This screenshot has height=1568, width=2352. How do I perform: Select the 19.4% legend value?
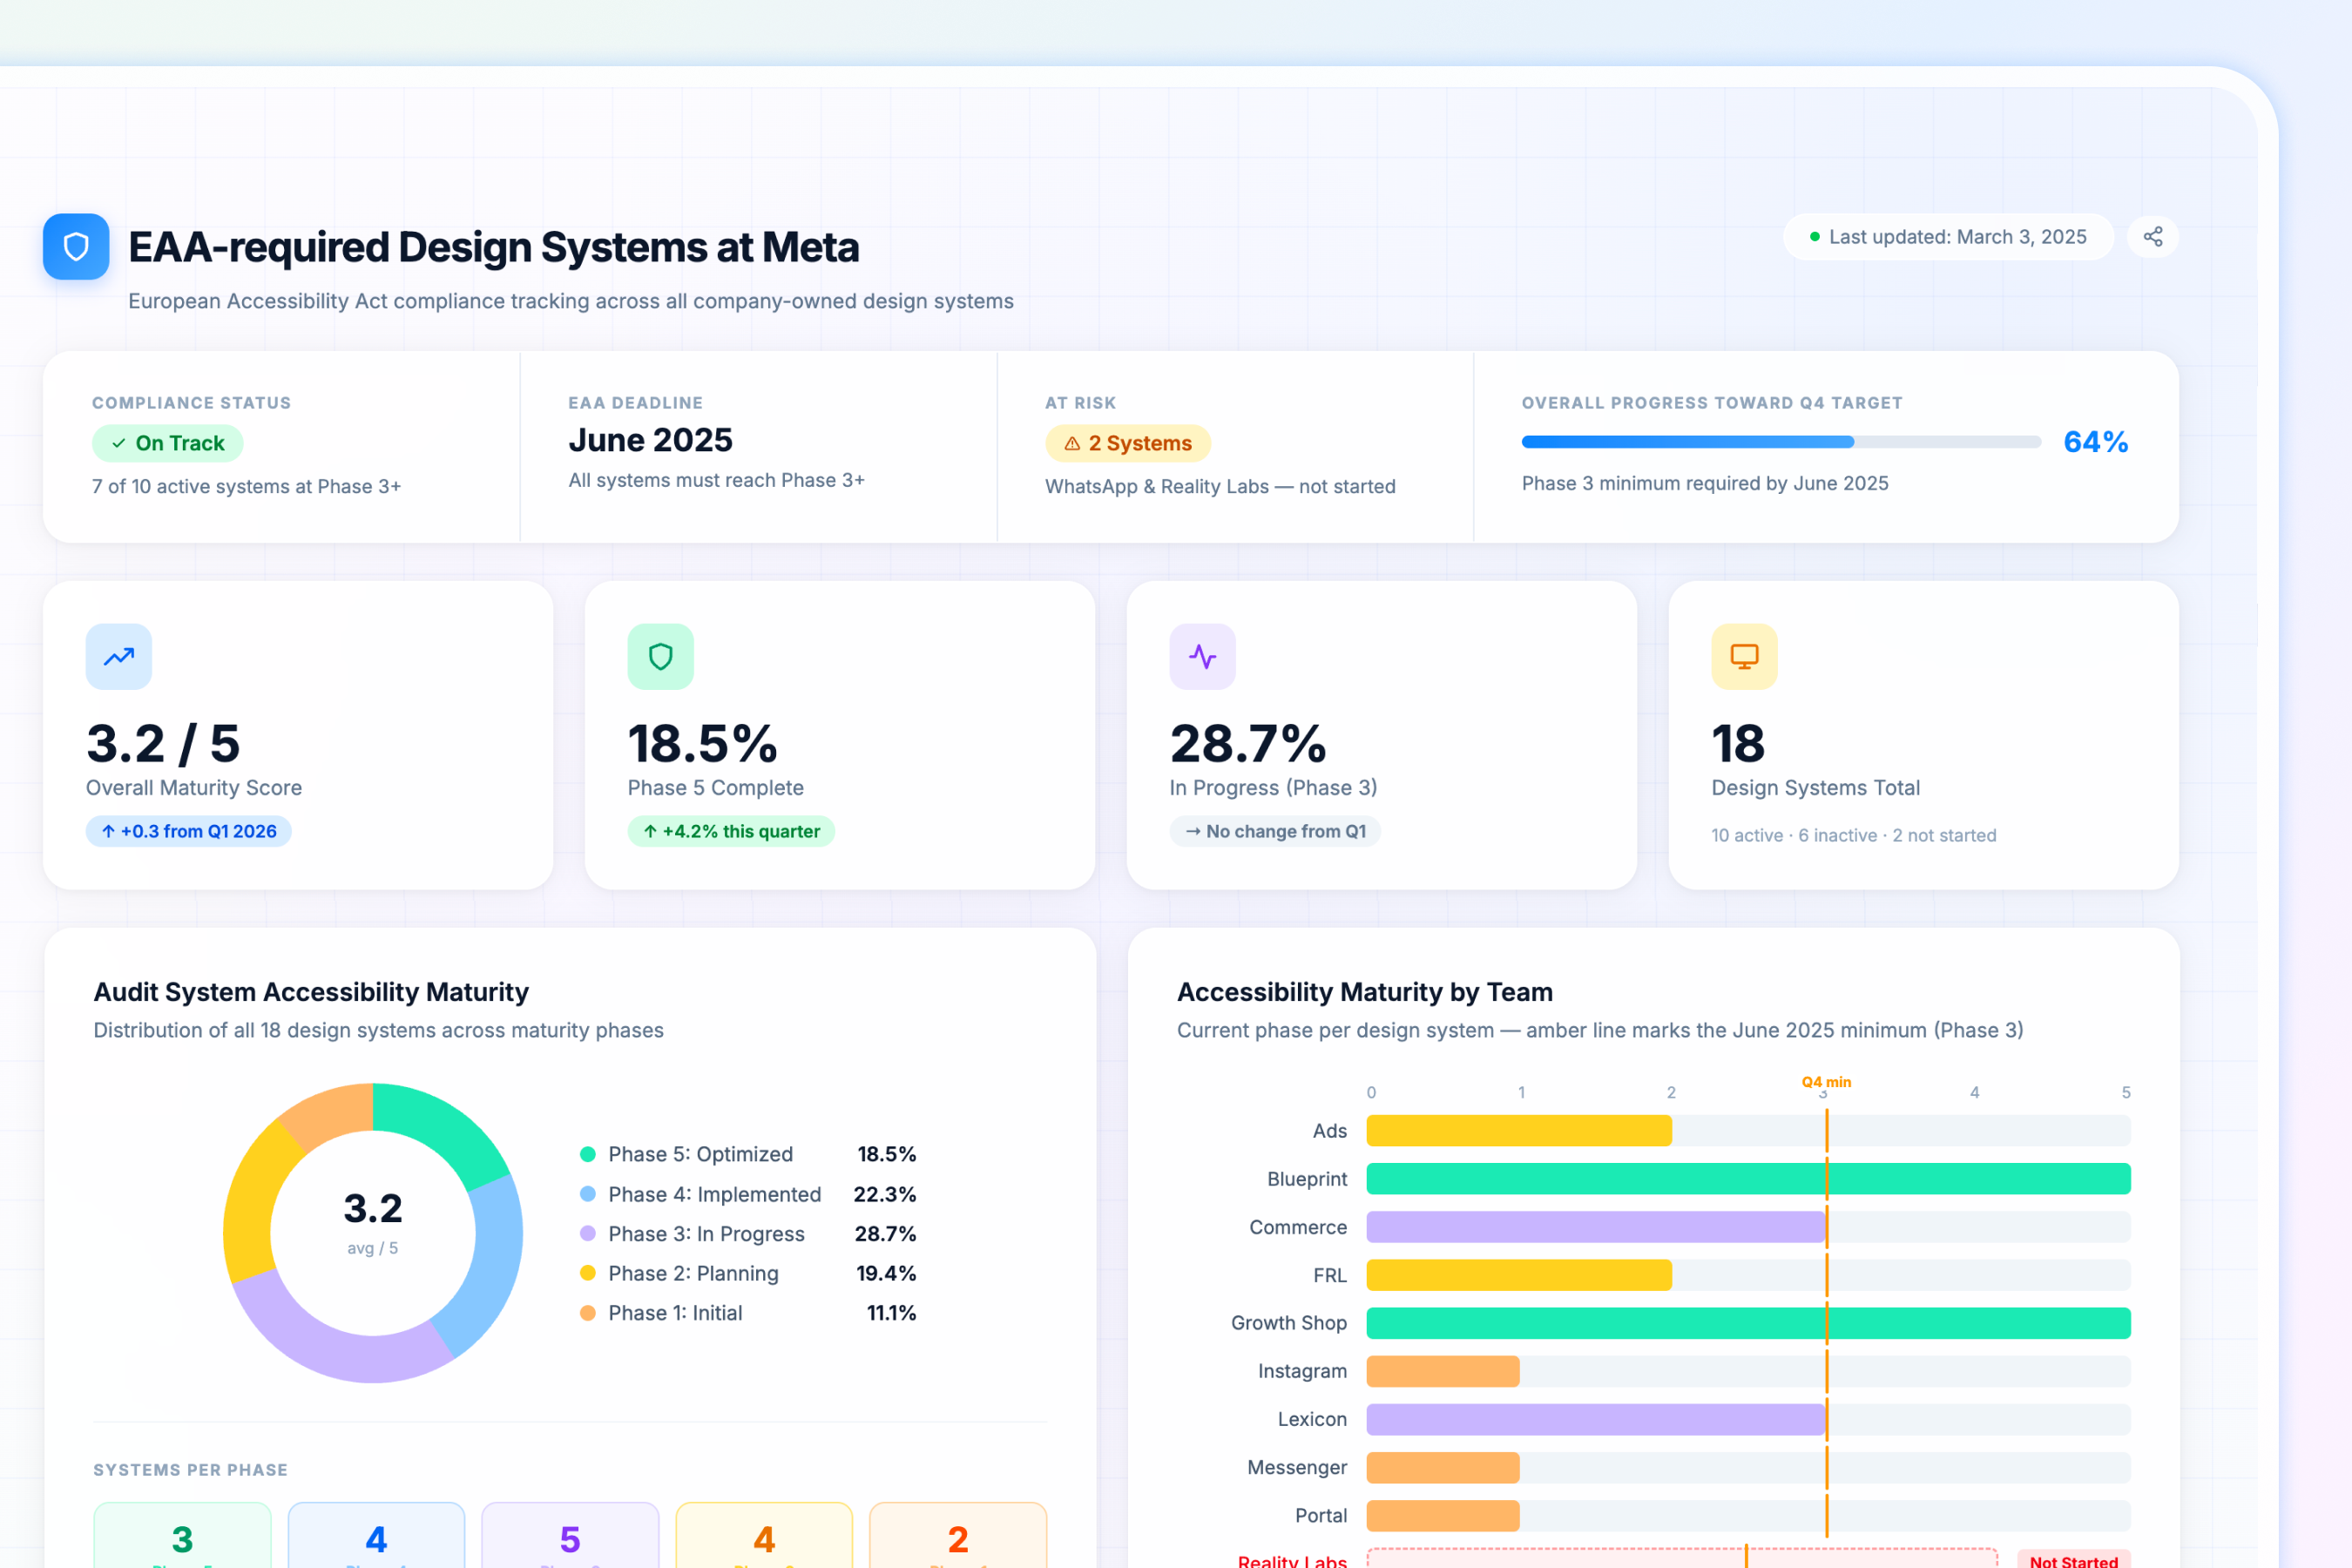tap(886, 1273)
